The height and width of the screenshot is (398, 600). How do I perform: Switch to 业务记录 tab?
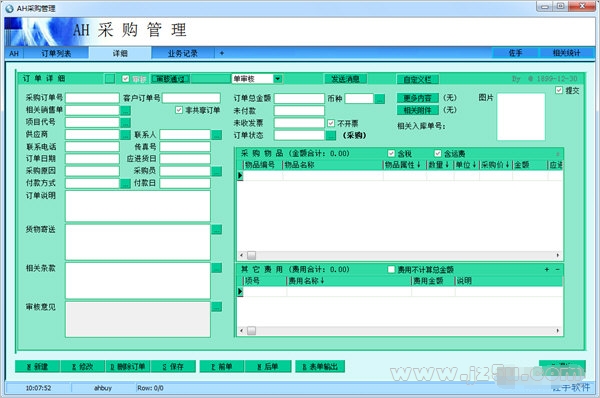click(x=183, y=53)
